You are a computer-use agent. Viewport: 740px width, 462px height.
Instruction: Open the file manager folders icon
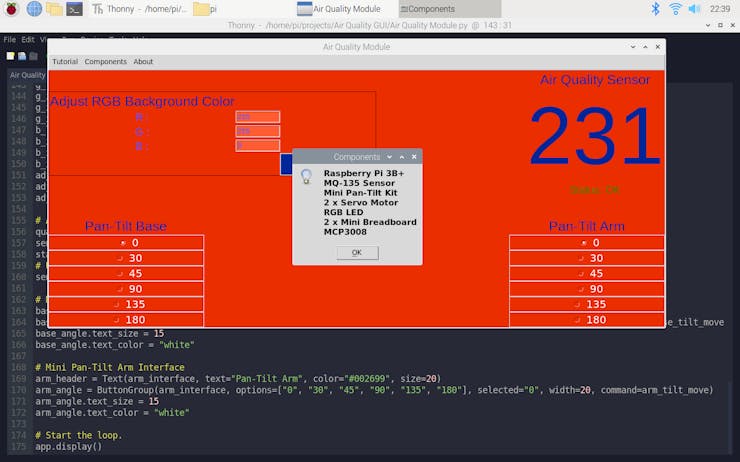tap(54, 8)
